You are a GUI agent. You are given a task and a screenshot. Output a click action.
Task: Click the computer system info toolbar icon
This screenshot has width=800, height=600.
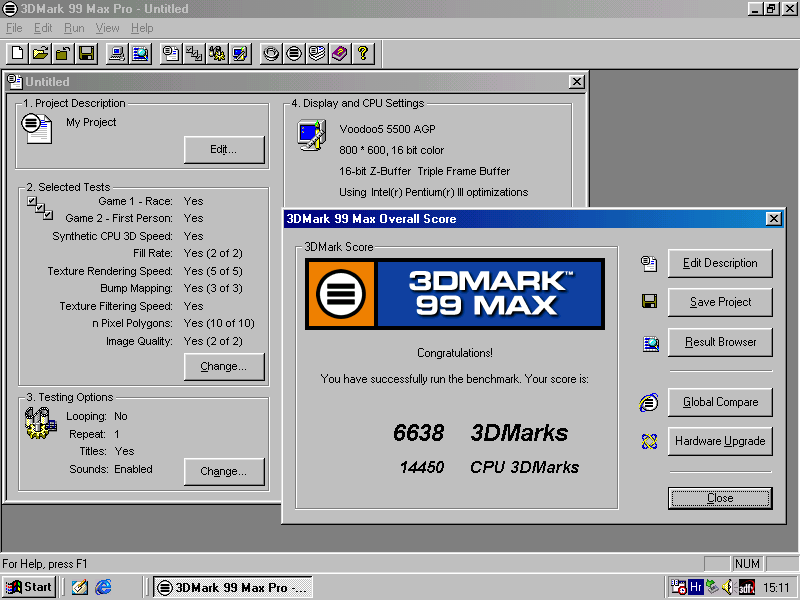point(117,53)
